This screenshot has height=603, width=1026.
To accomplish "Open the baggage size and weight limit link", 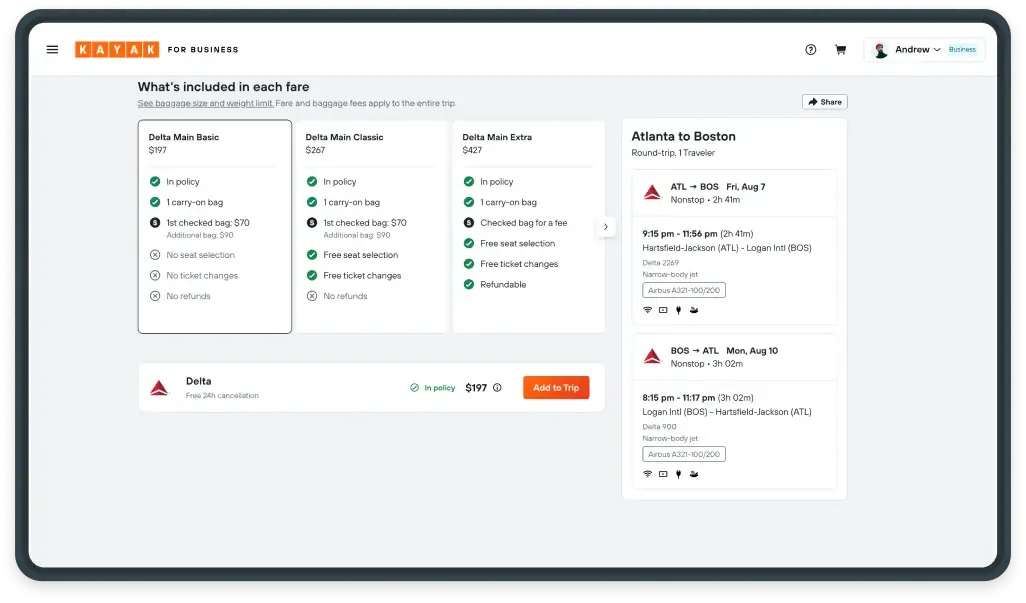I will 205,103.
